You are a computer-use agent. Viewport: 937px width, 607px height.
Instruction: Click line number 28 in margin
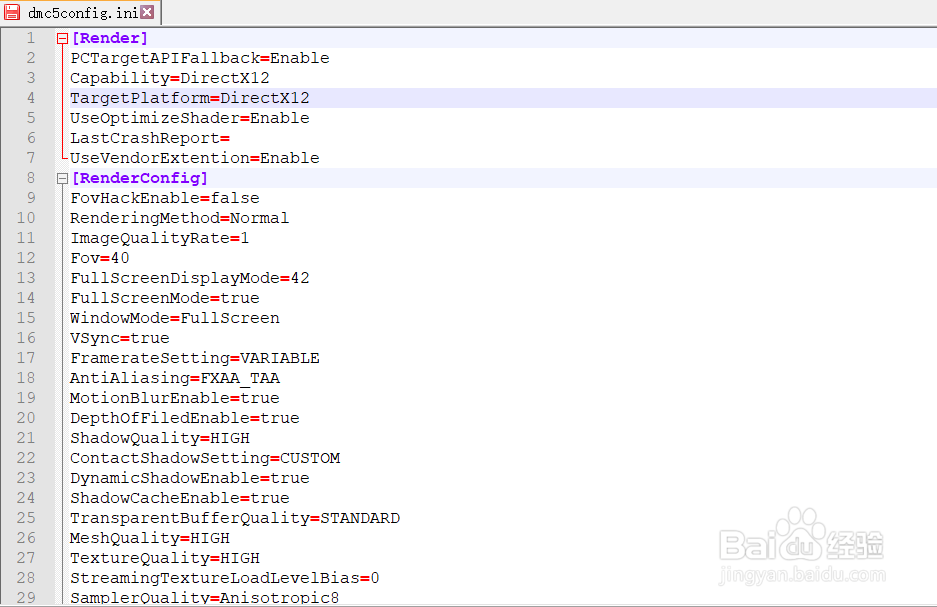(26, 578)
